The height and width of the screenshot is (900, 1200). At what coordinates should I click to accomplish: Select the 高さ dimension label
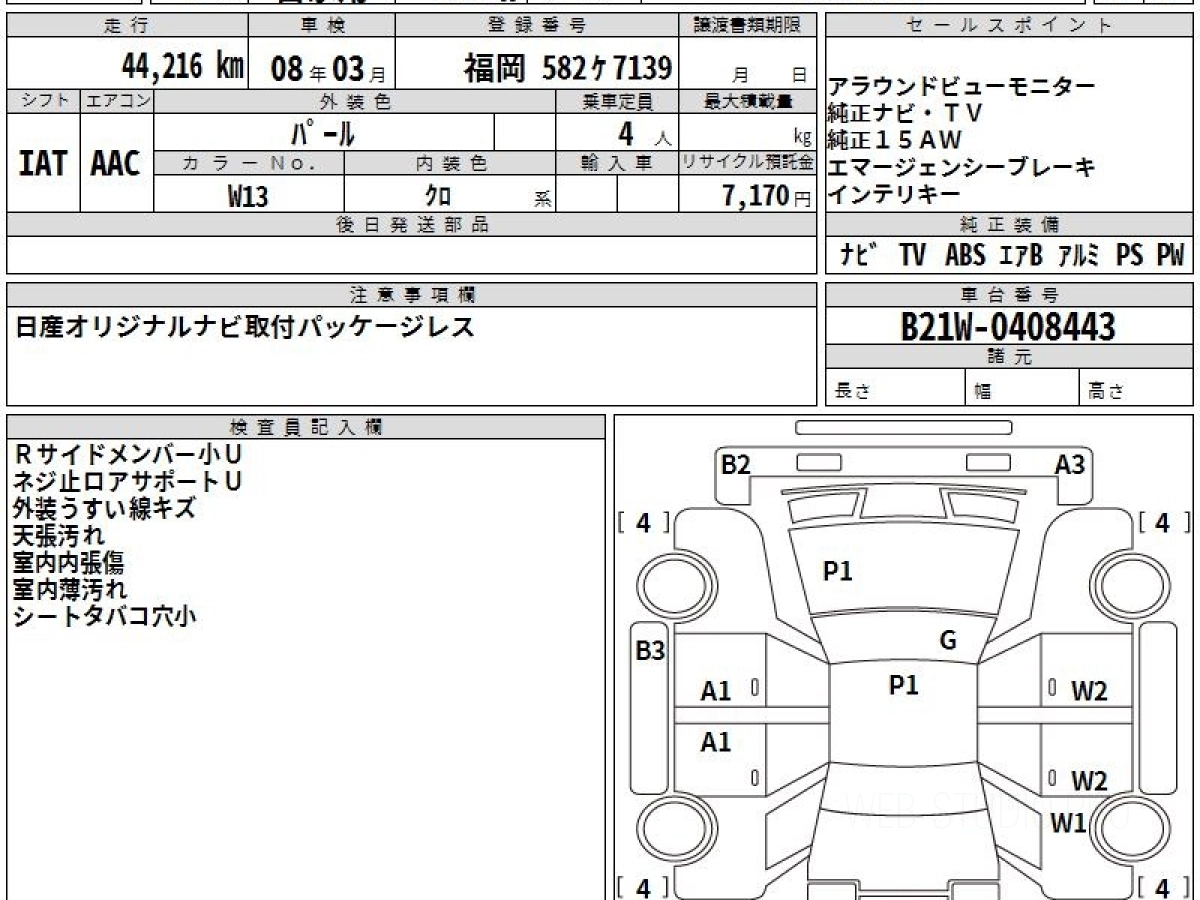(x=1106, y=392)
